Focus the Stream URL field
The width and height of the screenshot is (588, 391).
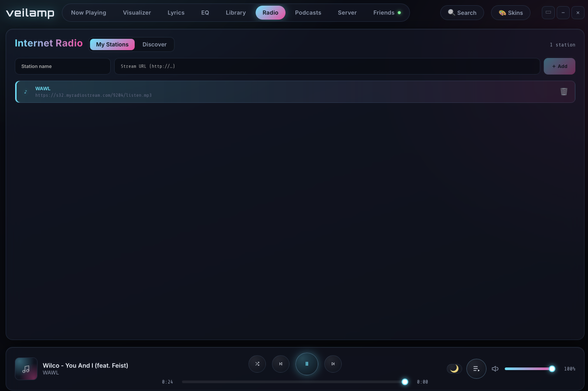[327, 66]
